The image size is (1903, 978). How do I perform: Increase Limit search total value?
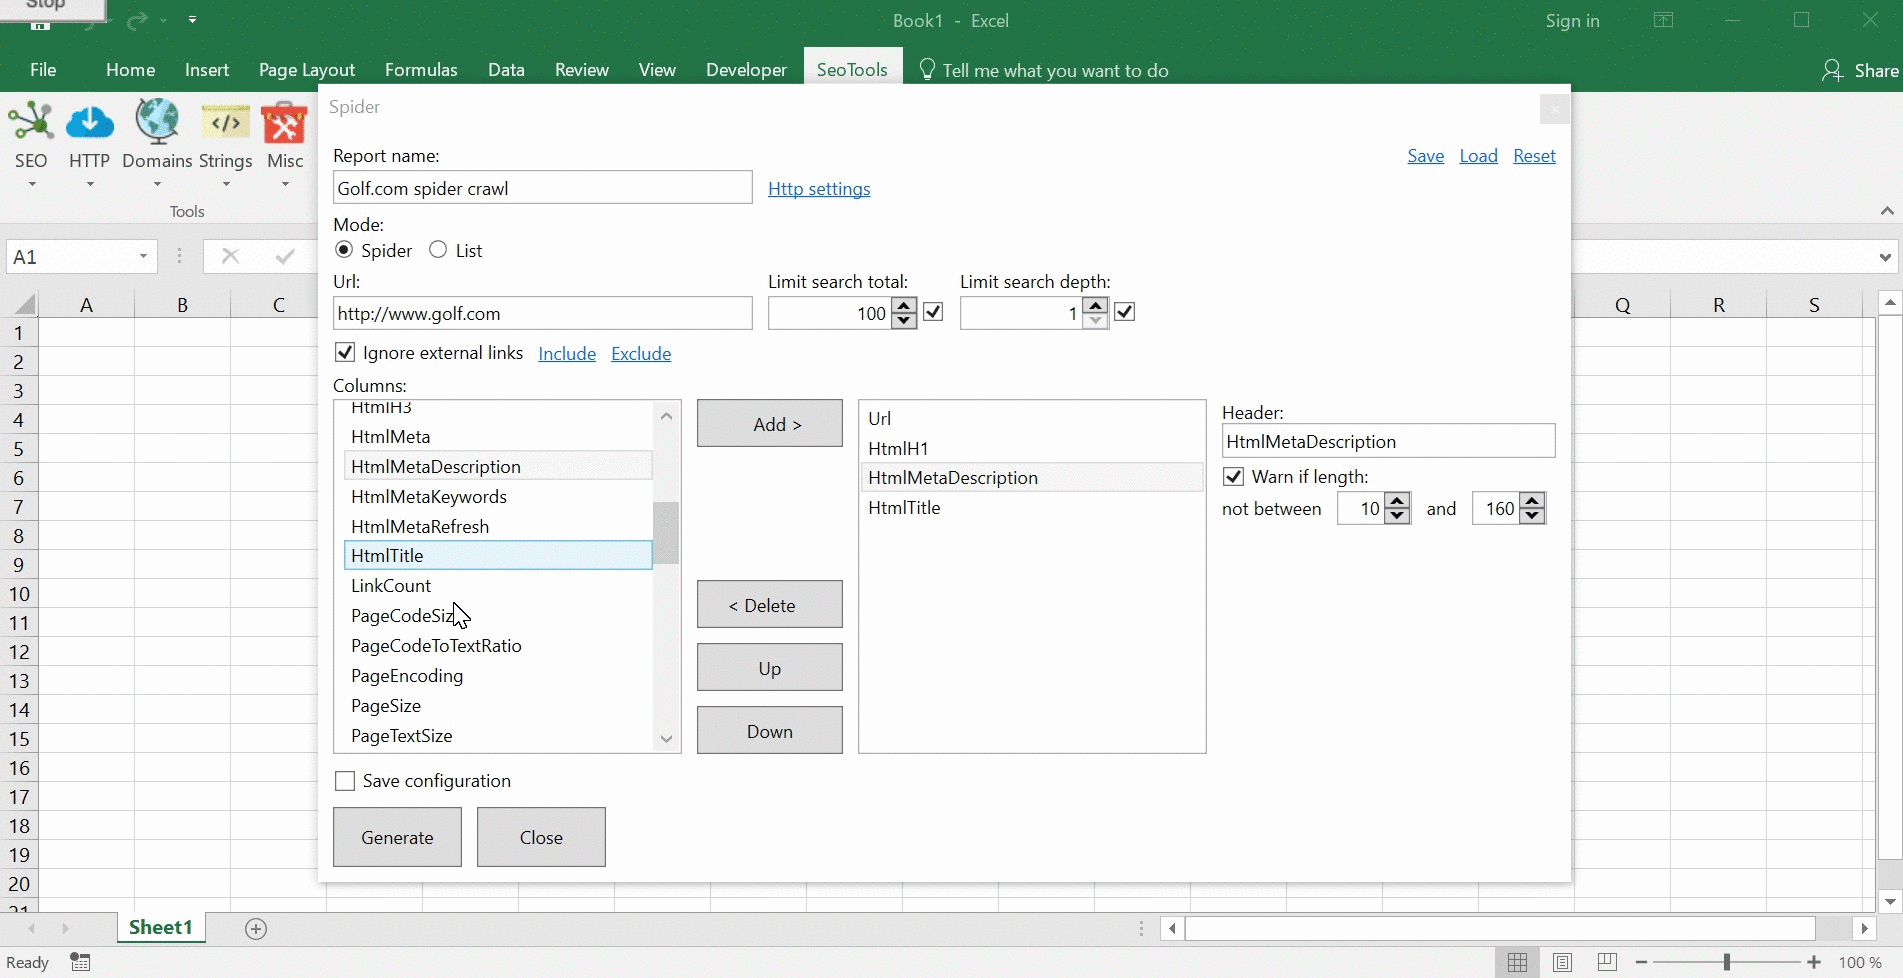(904, 306)
